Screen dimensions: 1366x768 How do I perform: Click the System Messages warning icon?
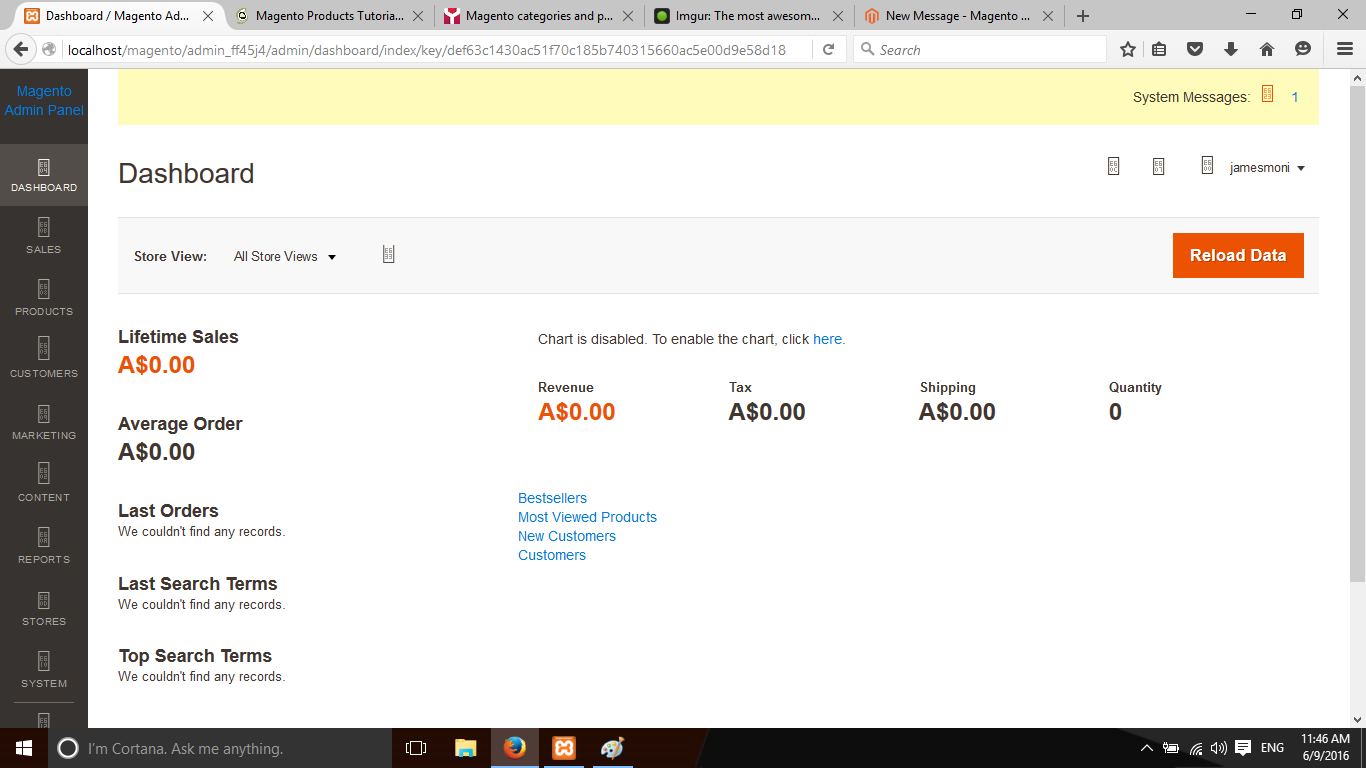point(1268,94)
